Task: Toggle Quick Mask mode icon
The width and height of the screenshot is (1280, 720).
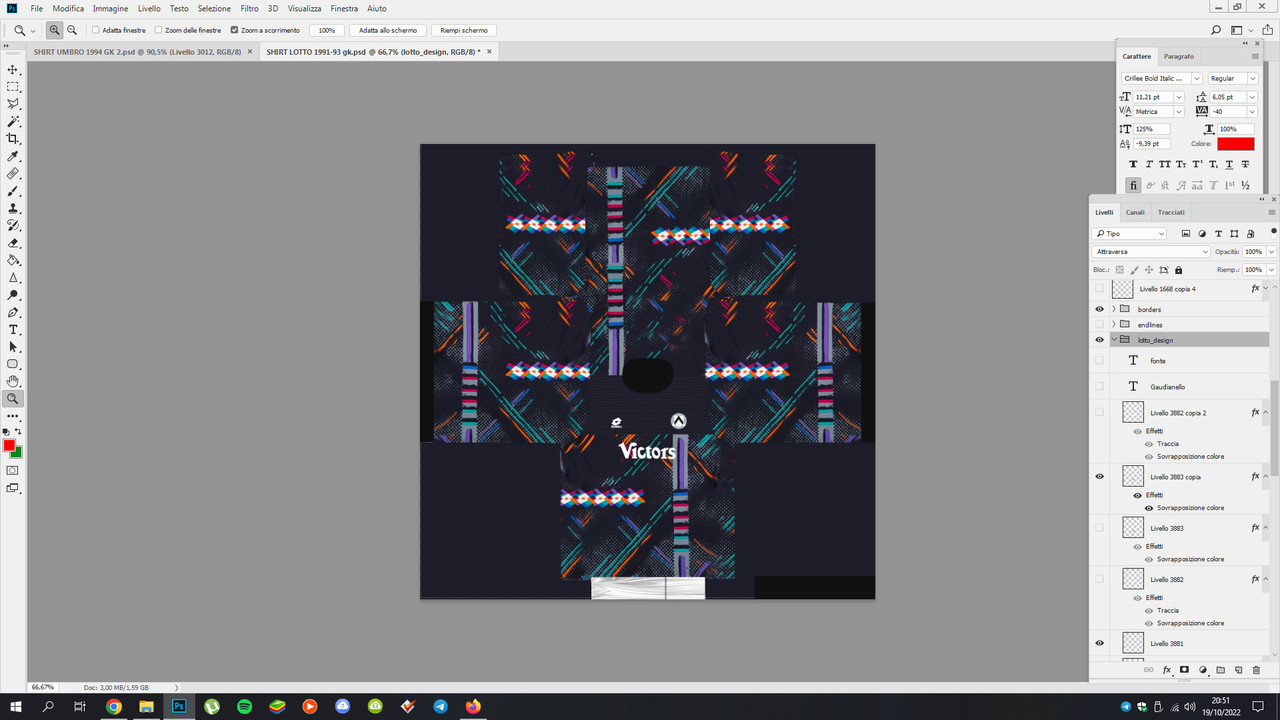Action: click(13, 470)
